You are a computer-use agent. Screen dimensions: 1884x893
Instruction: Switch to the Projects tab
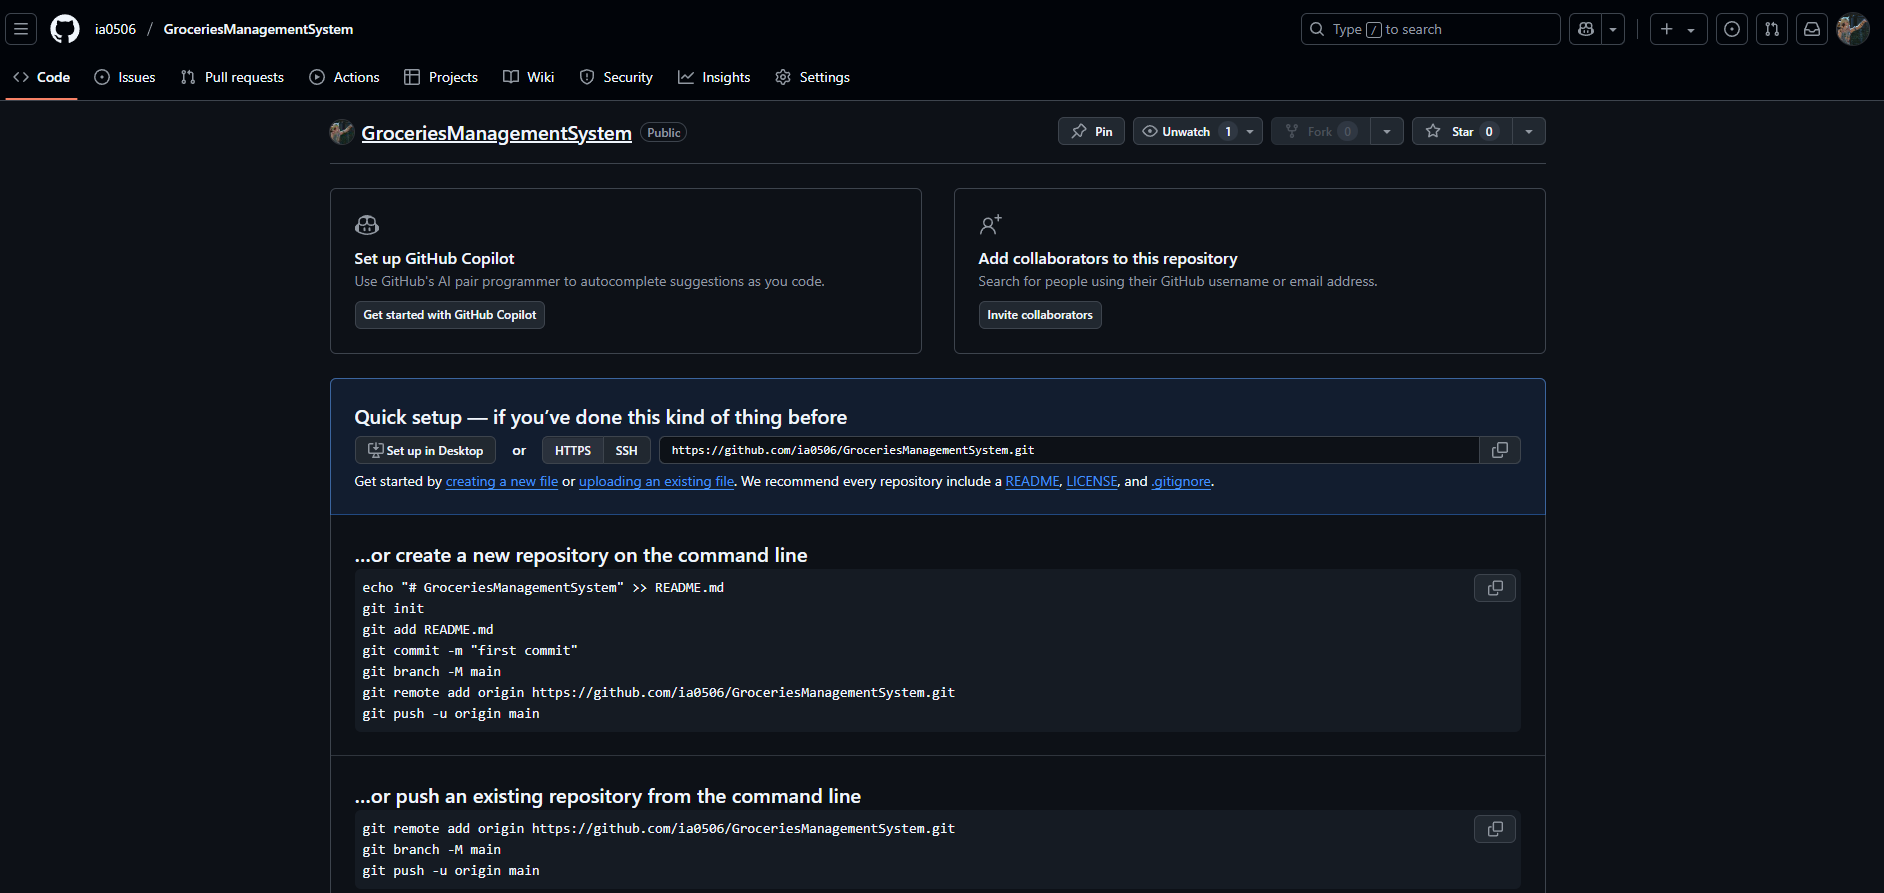click(441, 77)
